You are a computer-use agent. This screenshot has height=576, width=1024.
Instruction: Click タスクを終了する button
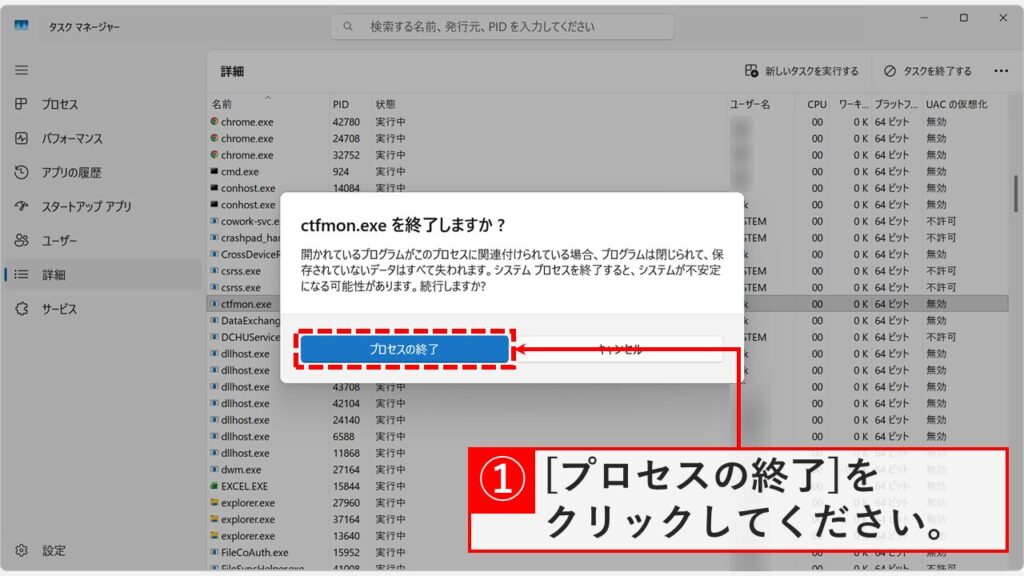[928, 71]
